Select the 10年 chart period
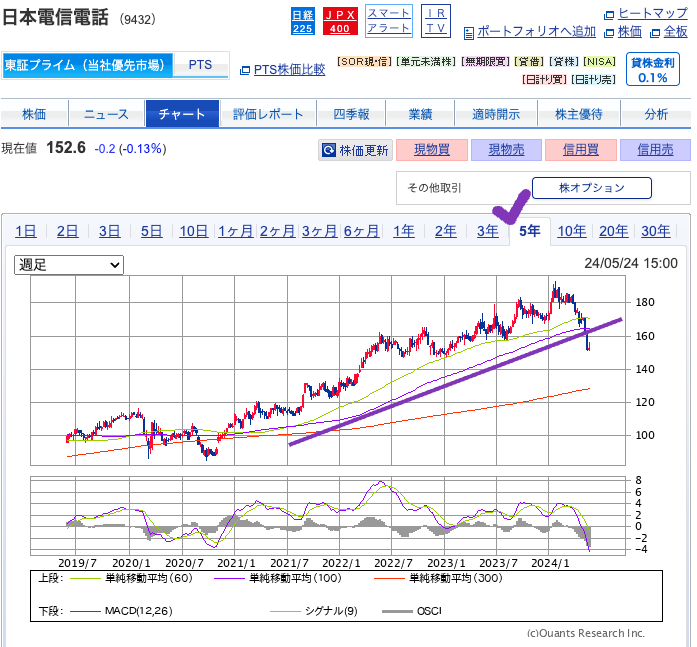 (572, 232)
